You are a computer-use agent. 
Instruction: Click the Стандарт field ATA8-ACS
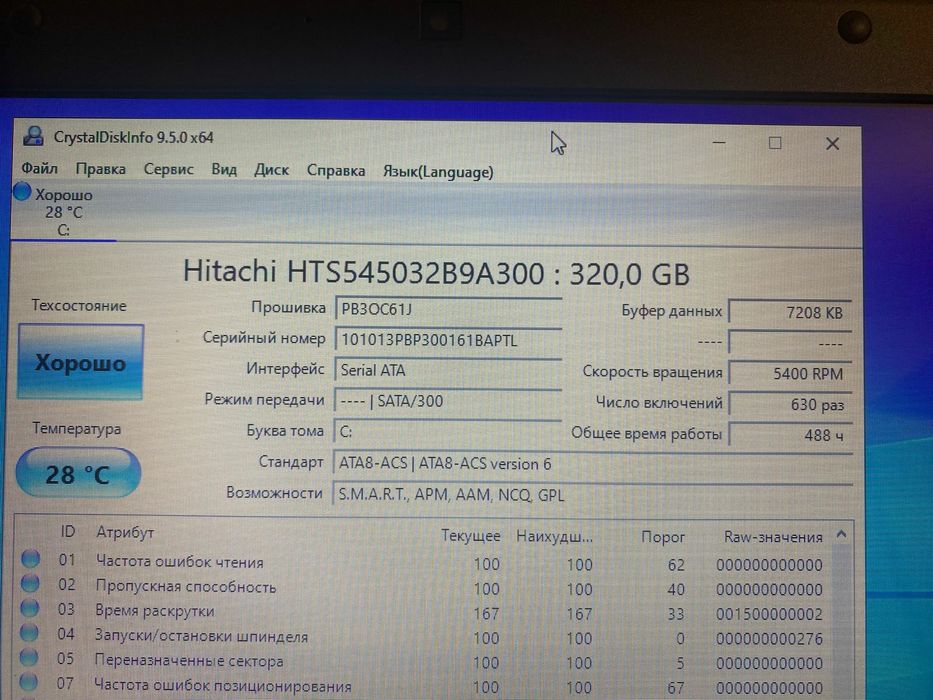[593, 463]
